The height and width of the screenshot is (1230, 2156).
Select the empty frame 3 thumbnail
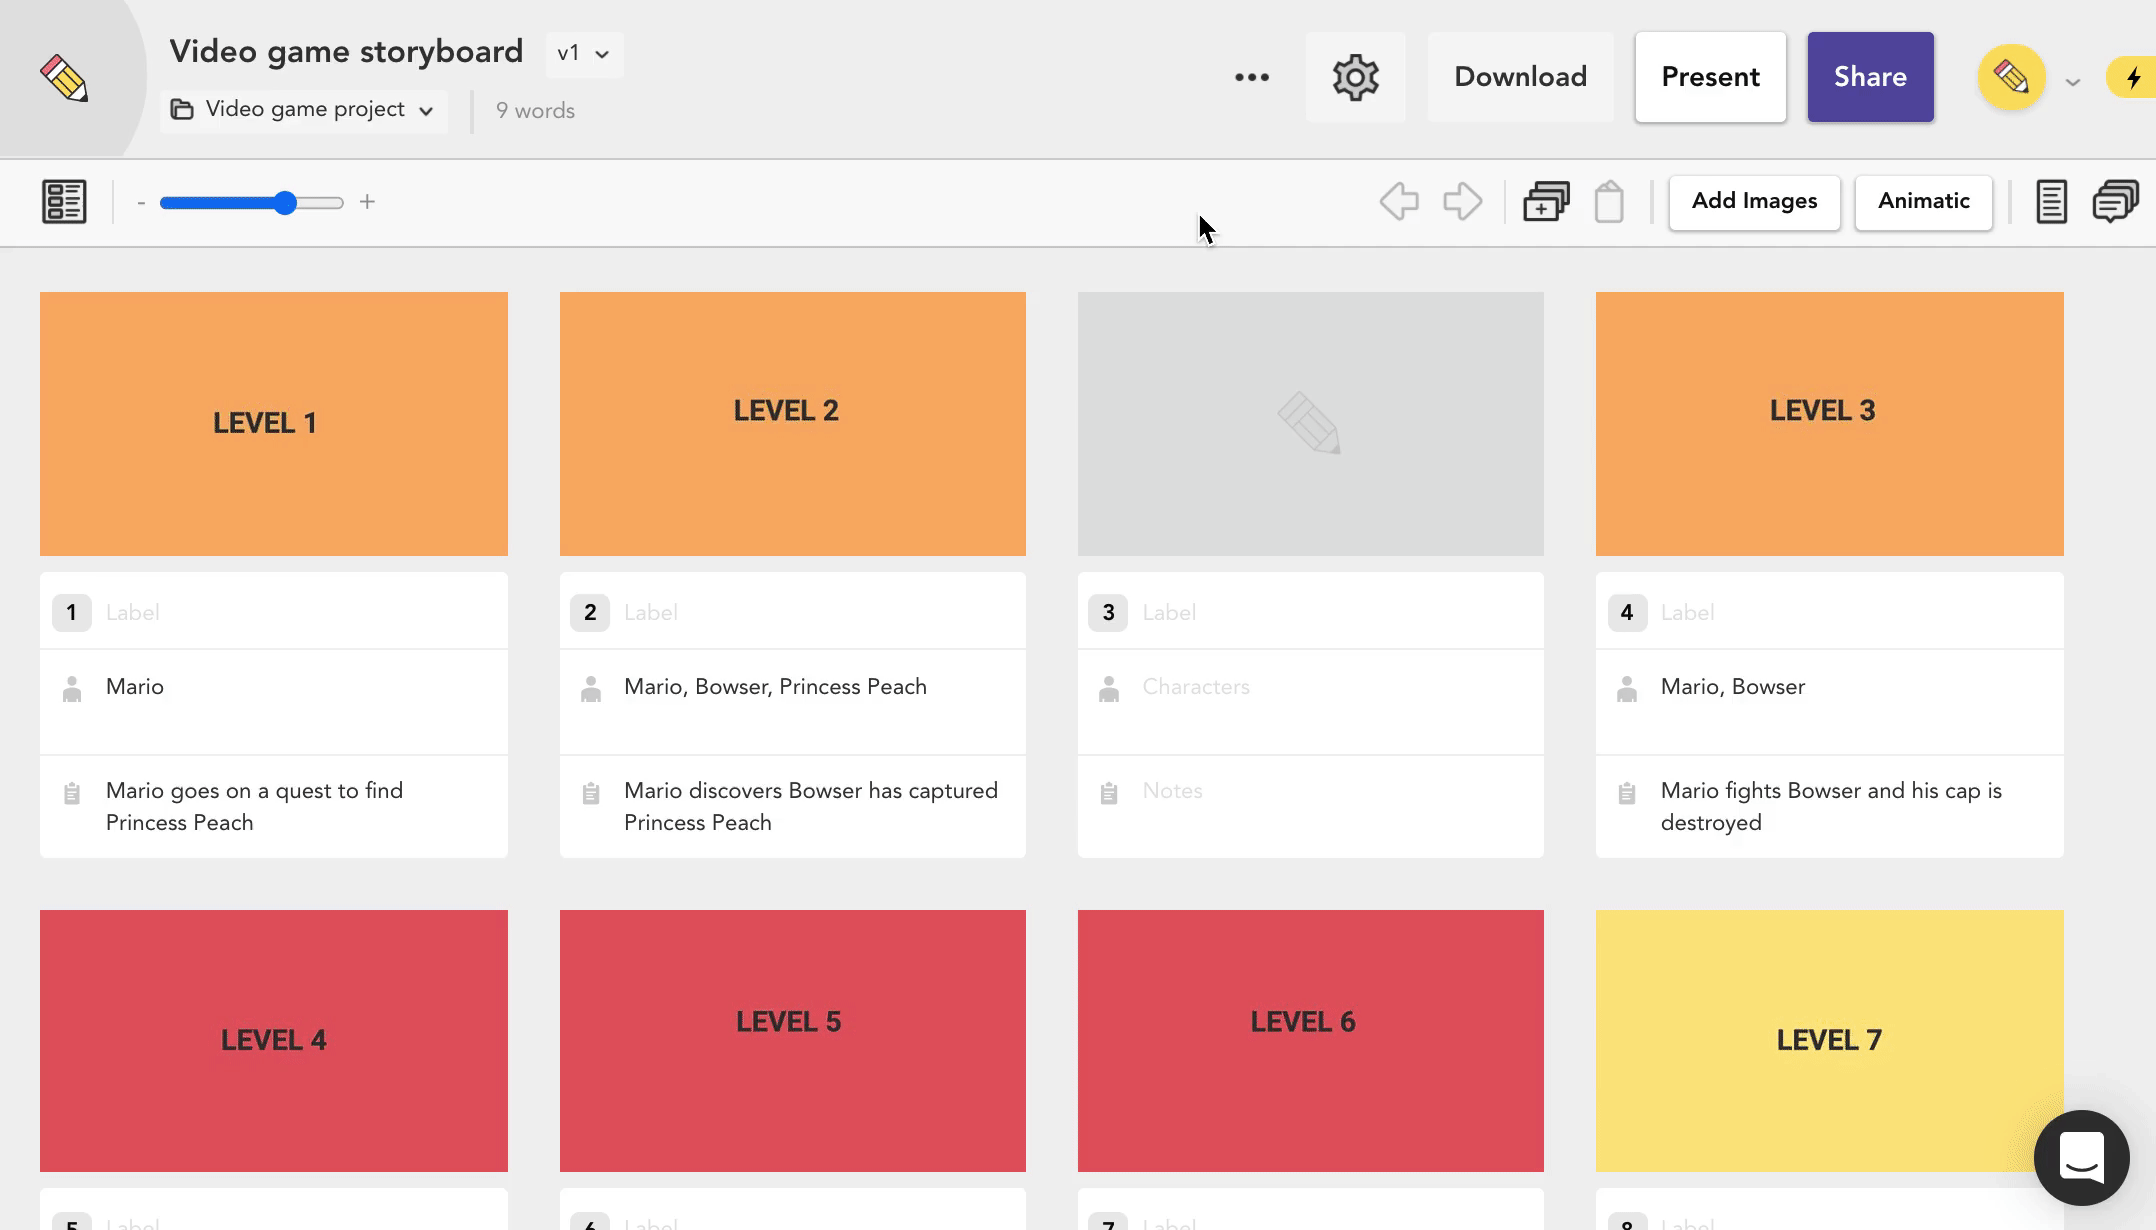pyautogui.click(x=1310, y=423)
